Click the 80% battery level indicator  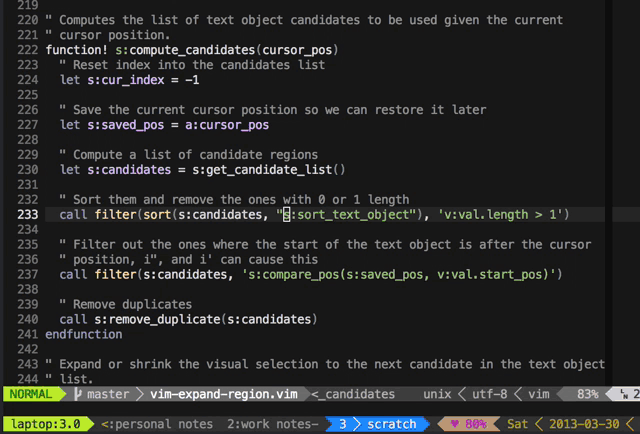[477, 424]
